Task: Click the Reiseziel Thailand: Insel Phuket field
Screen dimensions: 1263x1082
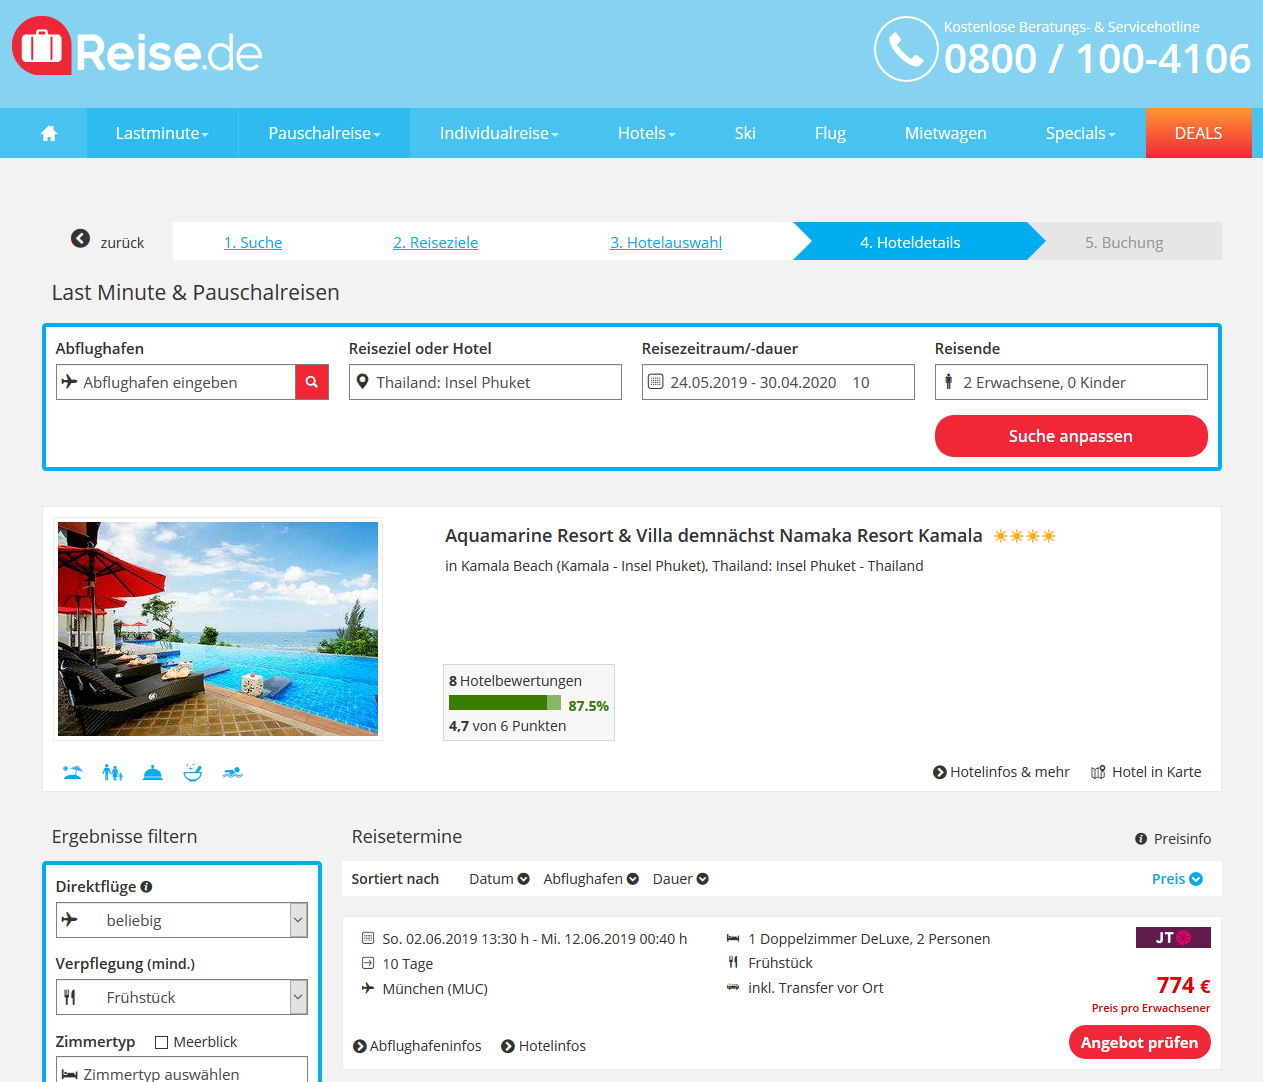Action: pyautogui.click(x=485, y=382)
